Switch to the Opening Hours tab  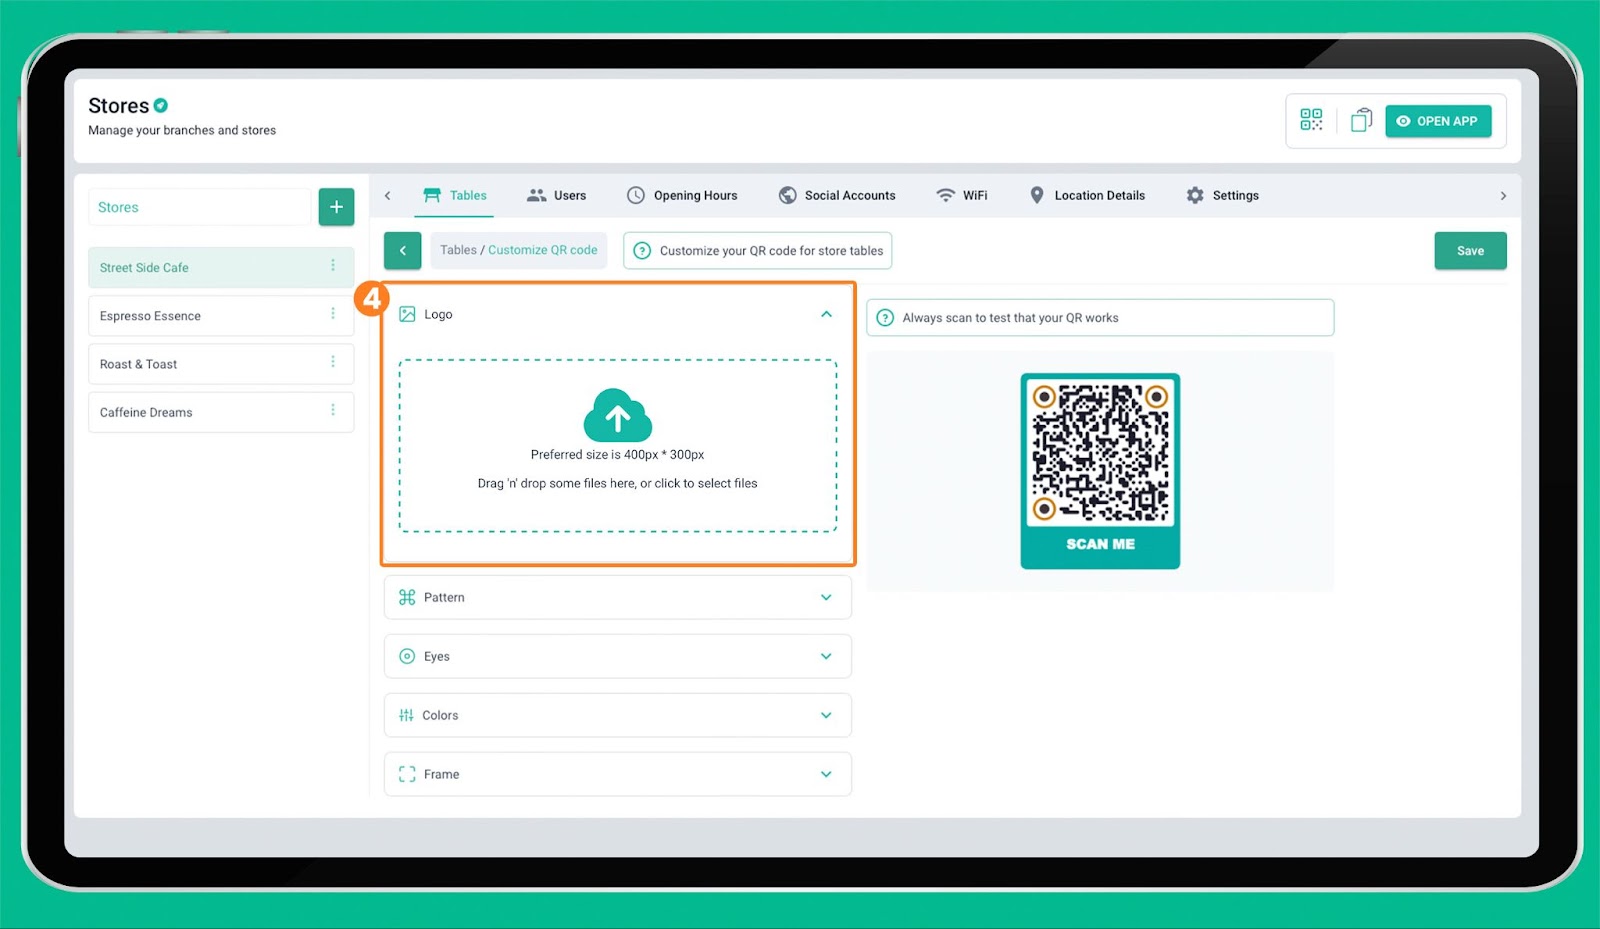(x=682, y=195)
